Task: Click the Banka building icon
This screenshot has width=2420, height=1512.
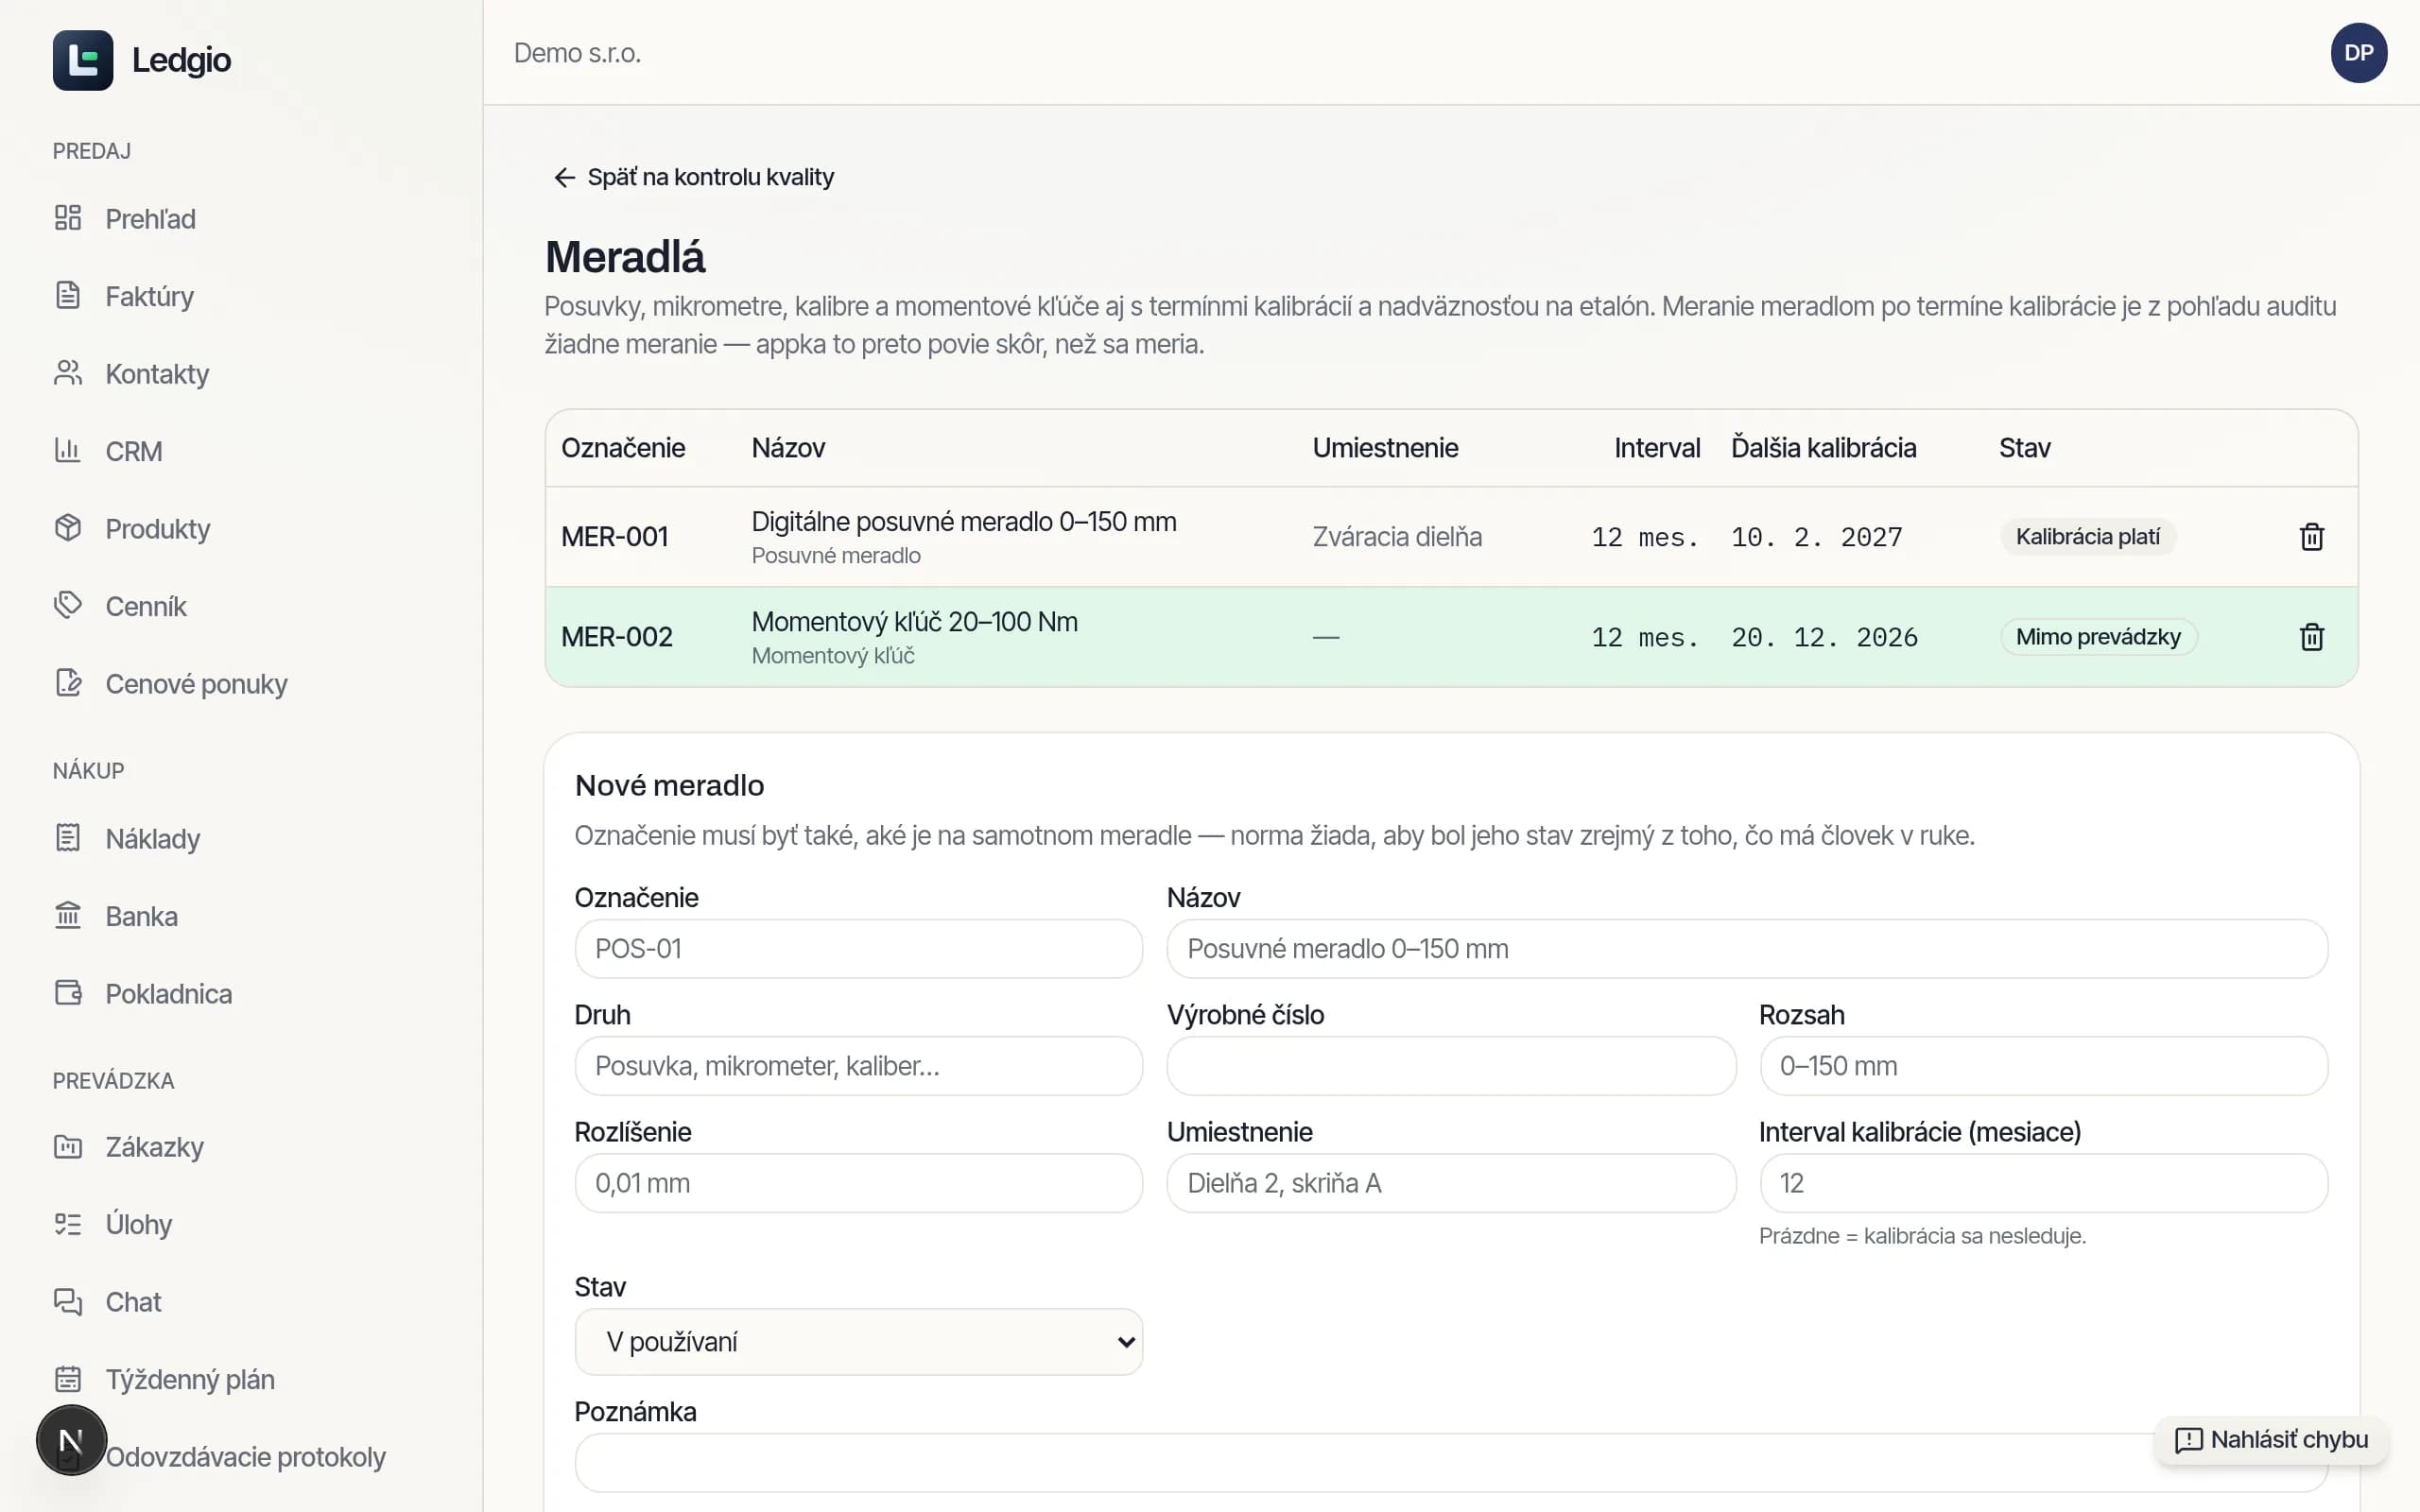Action: [68, 916]
